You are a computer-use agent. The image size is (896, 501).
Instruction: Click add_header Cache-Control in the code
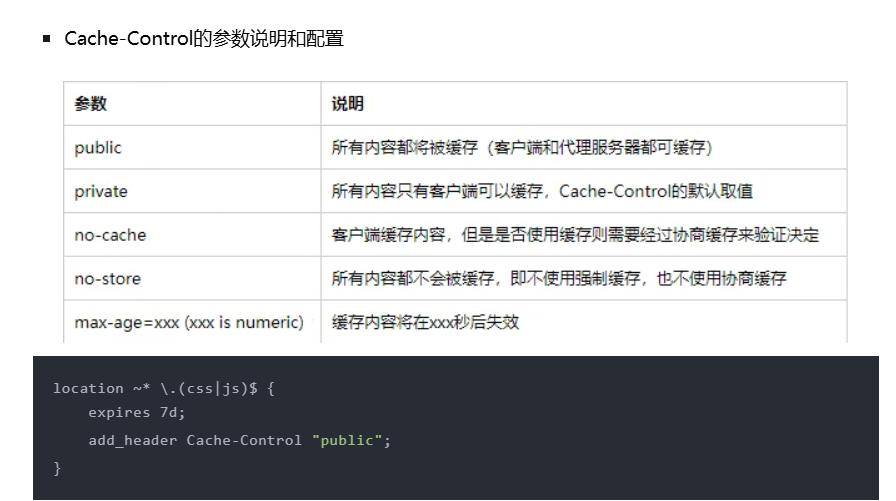195,440
